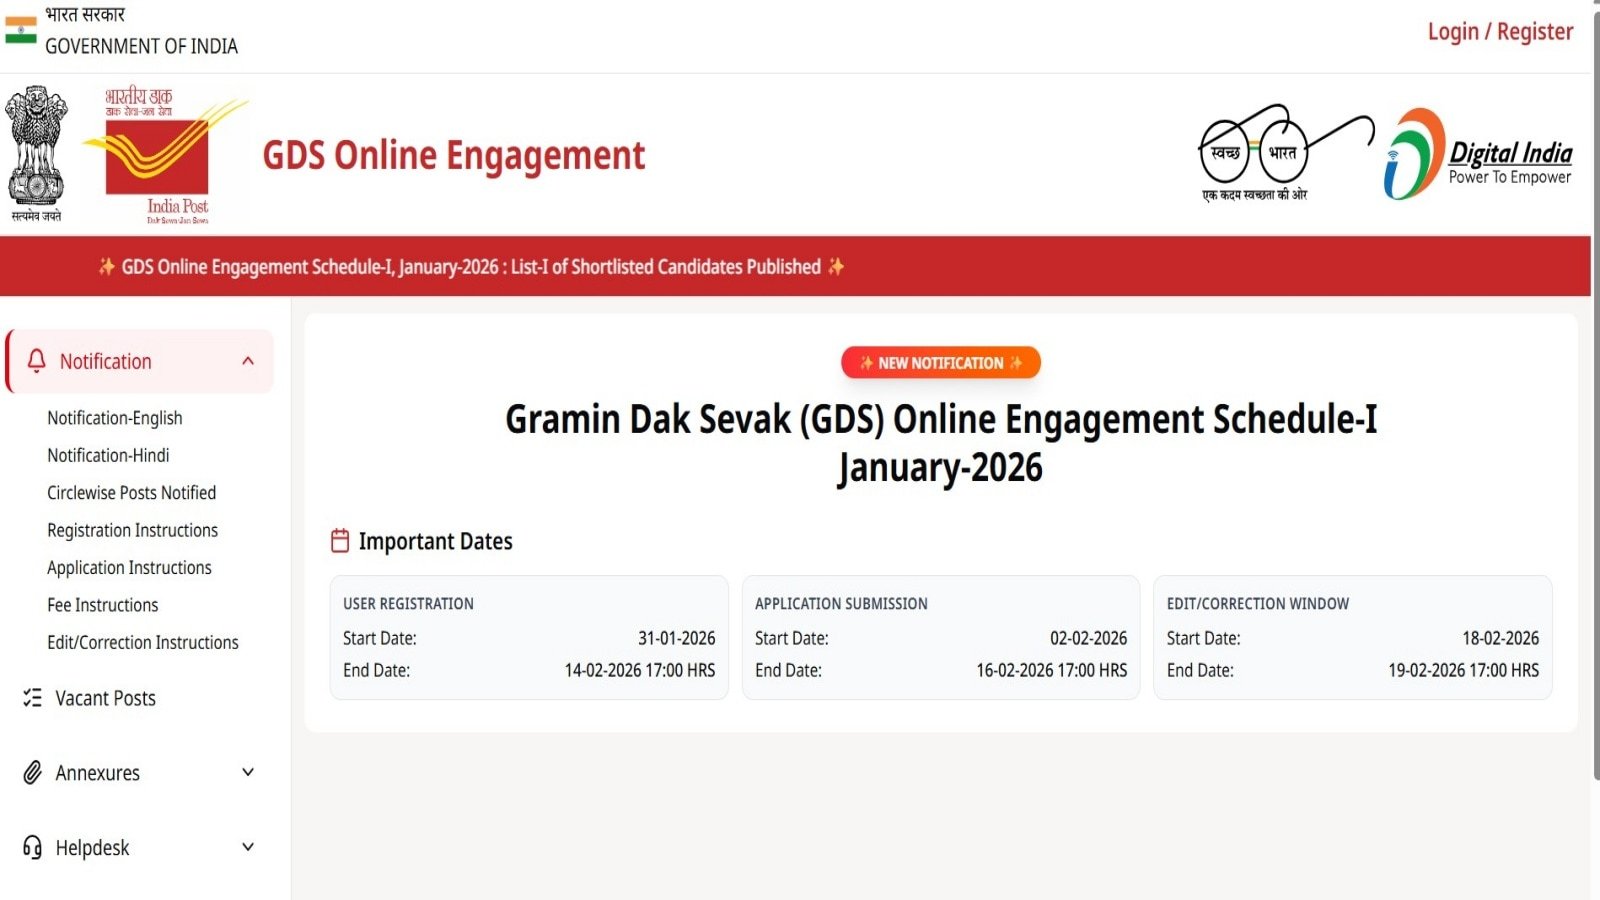Click the Annexures paperclip icon
The image size is (1600, 900).
coord(33,773)
